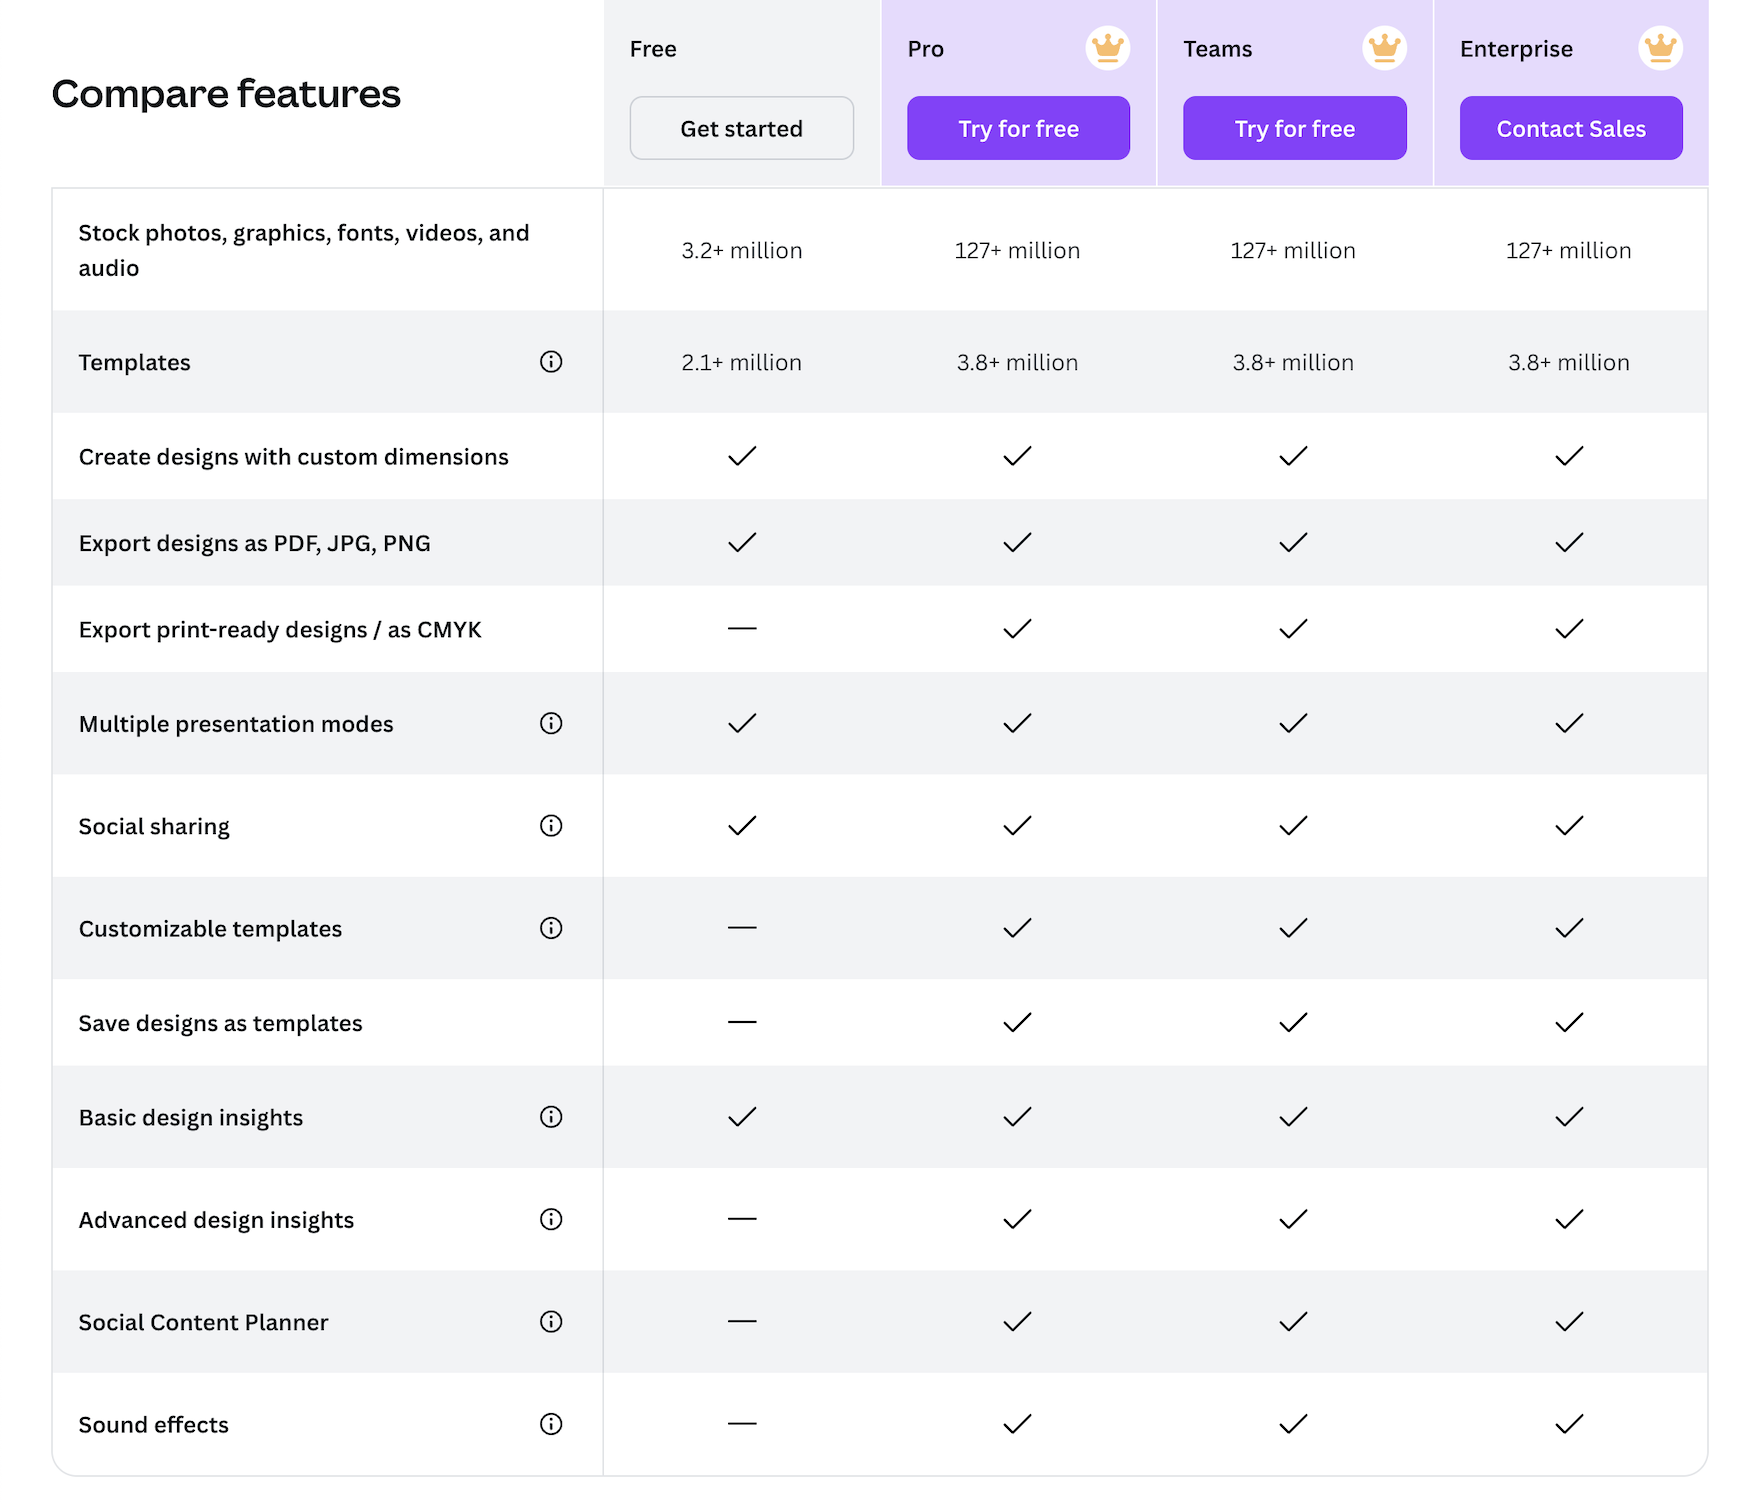The image size is (1760, 1504).
Task: Click Try for free under Teams
Action: (1294, 129)
